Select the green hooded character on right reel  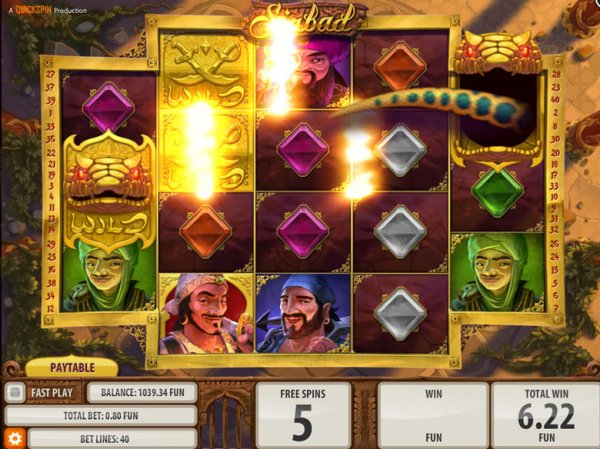497,272
